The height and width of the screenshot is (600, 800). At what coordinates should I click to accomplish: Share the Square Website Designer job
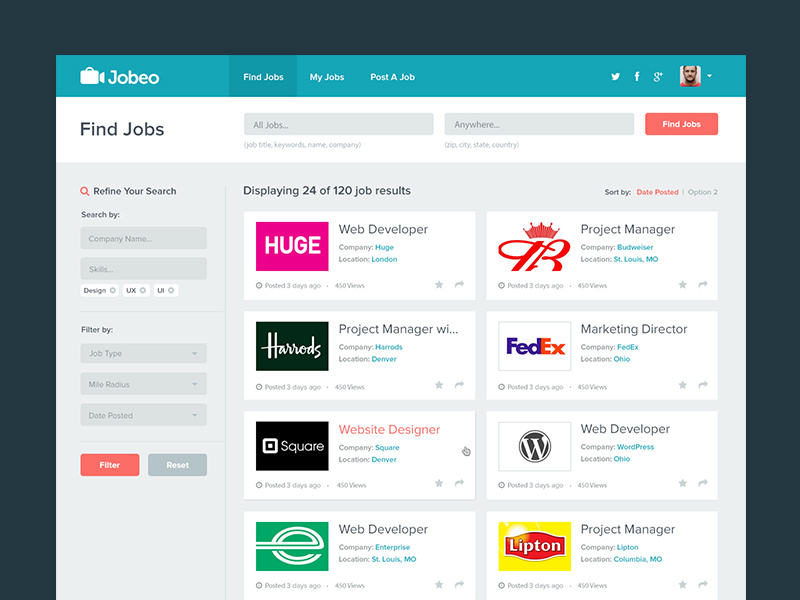pos(459,483)
